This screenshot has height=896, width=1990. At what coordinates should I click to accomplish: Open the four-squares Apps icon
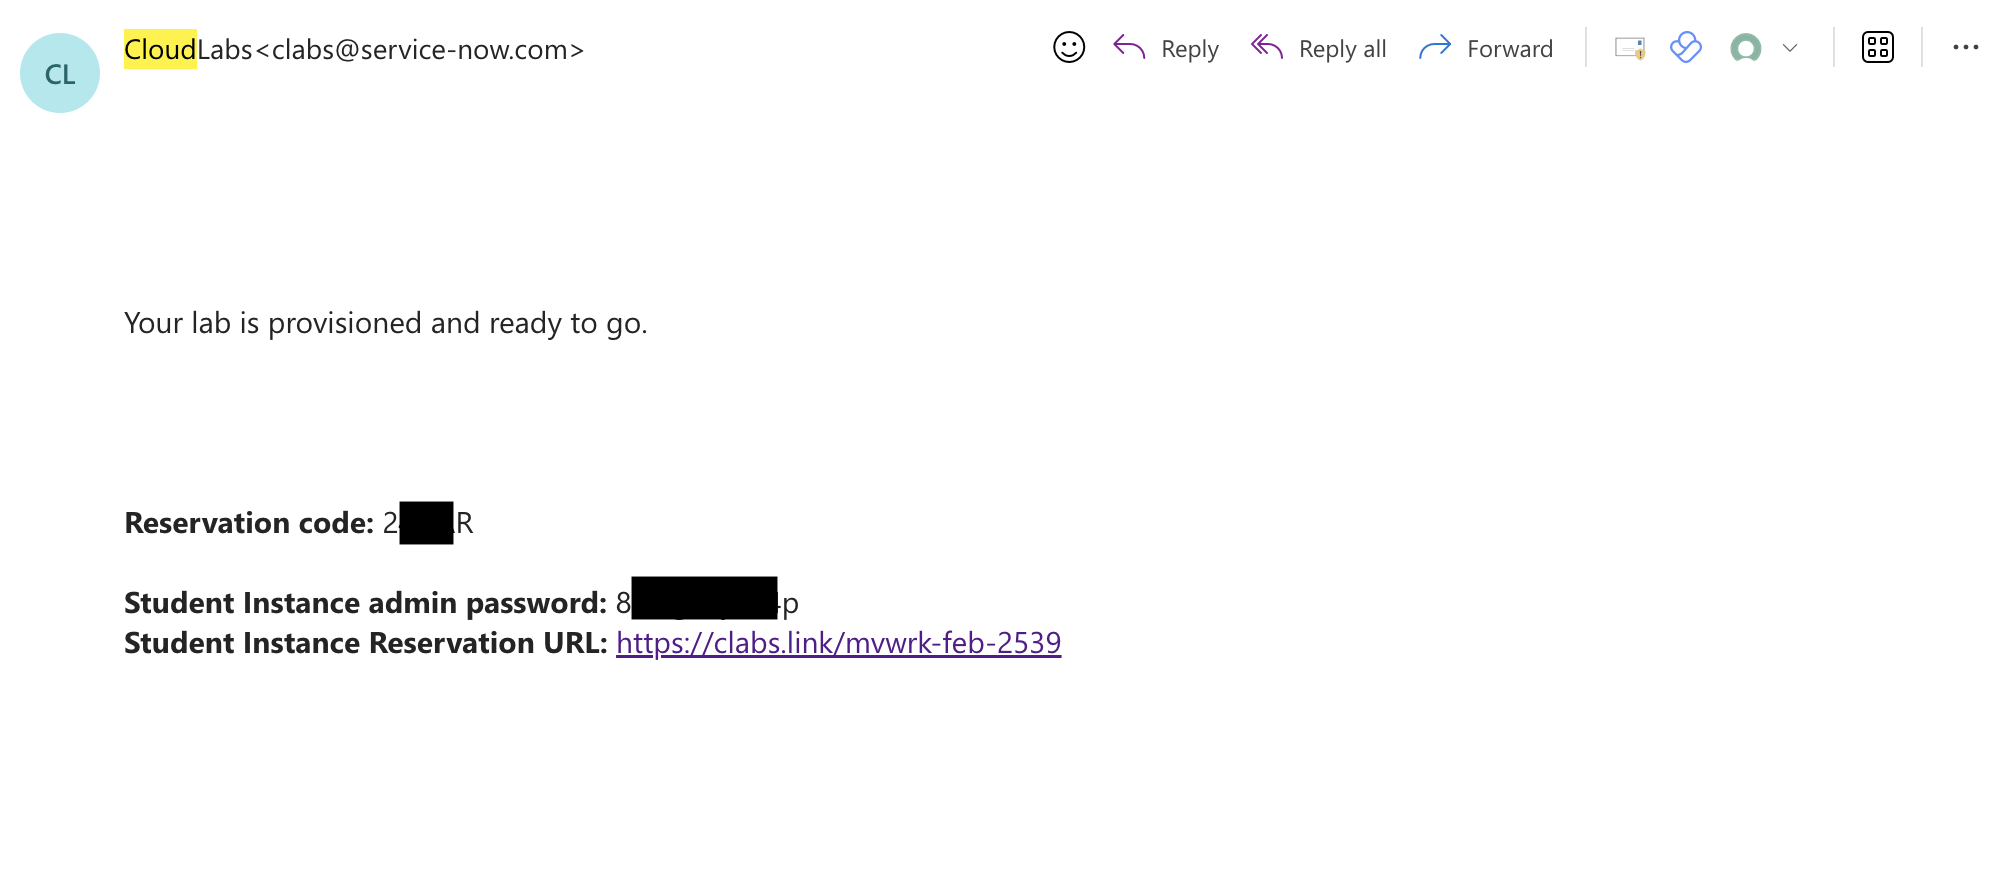point(1878,47)
